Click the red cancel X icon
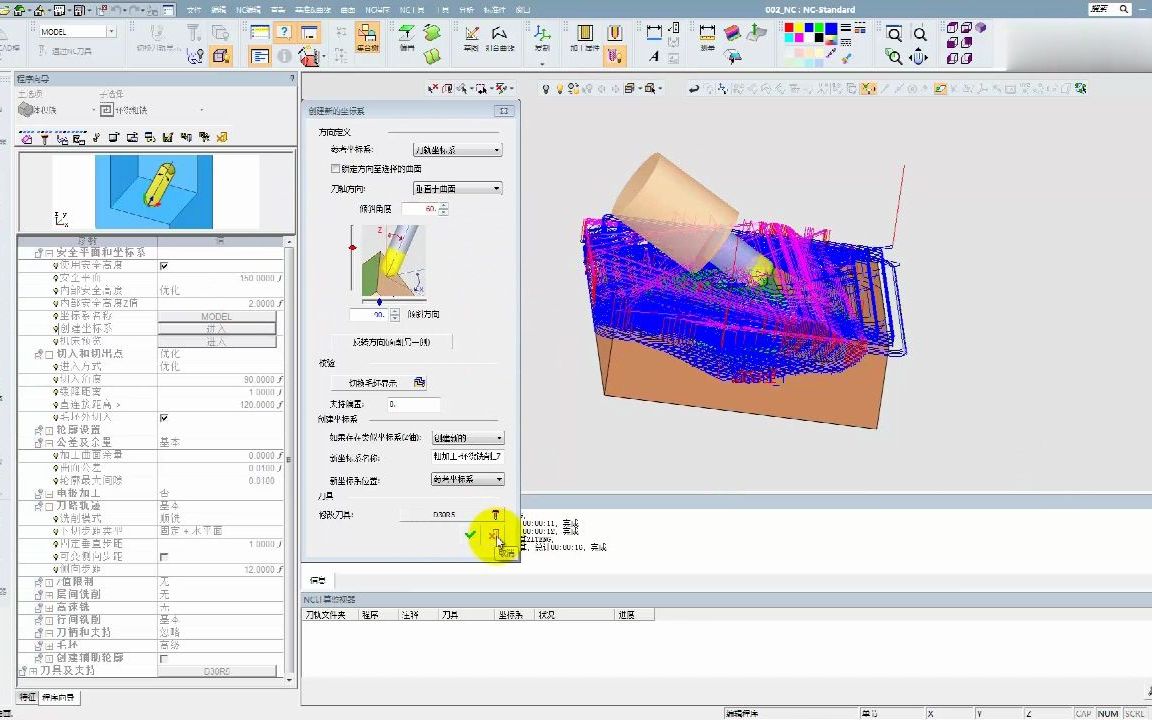1152x720 pixels. [x=493, y=536]
